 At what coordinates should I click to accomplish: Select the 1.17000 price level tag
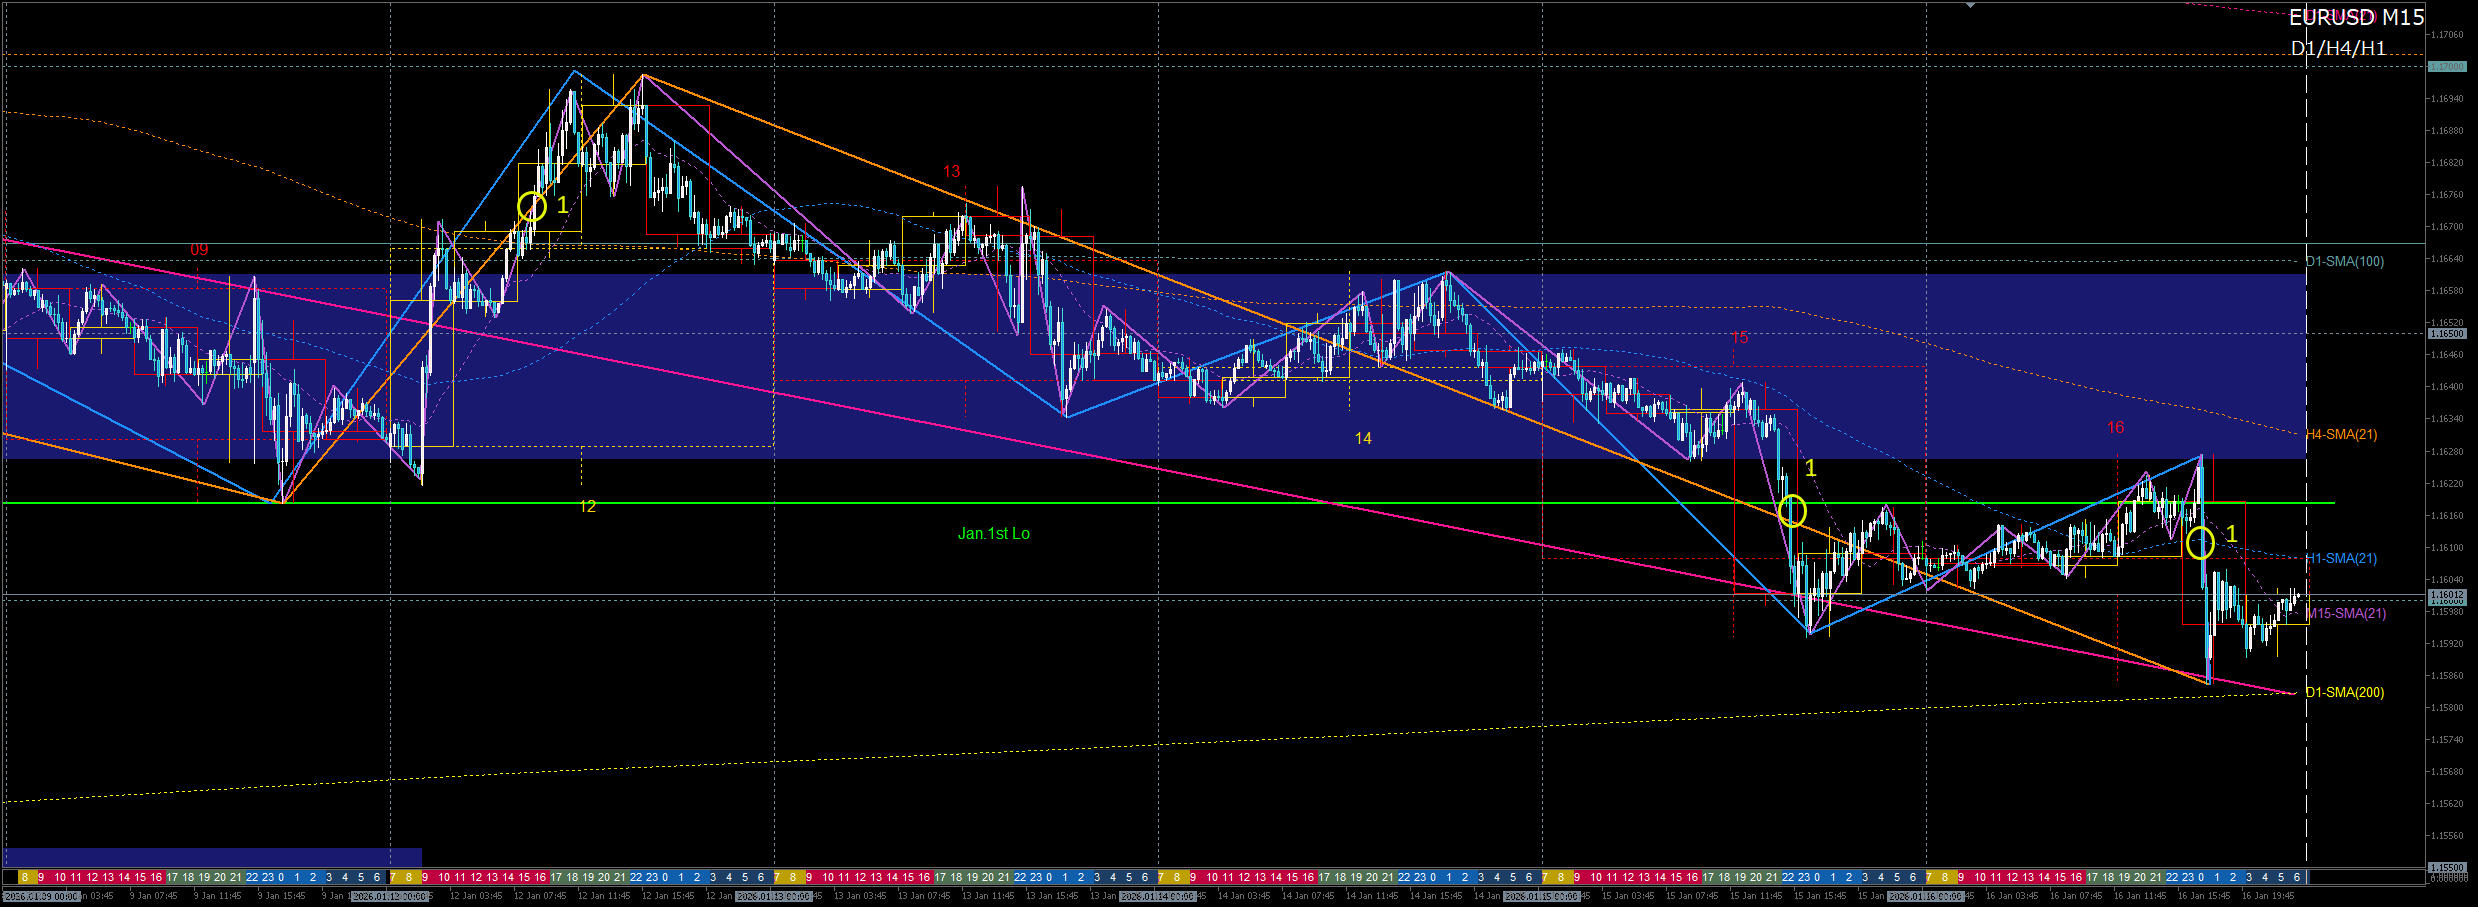click(x=2446, y=67)
